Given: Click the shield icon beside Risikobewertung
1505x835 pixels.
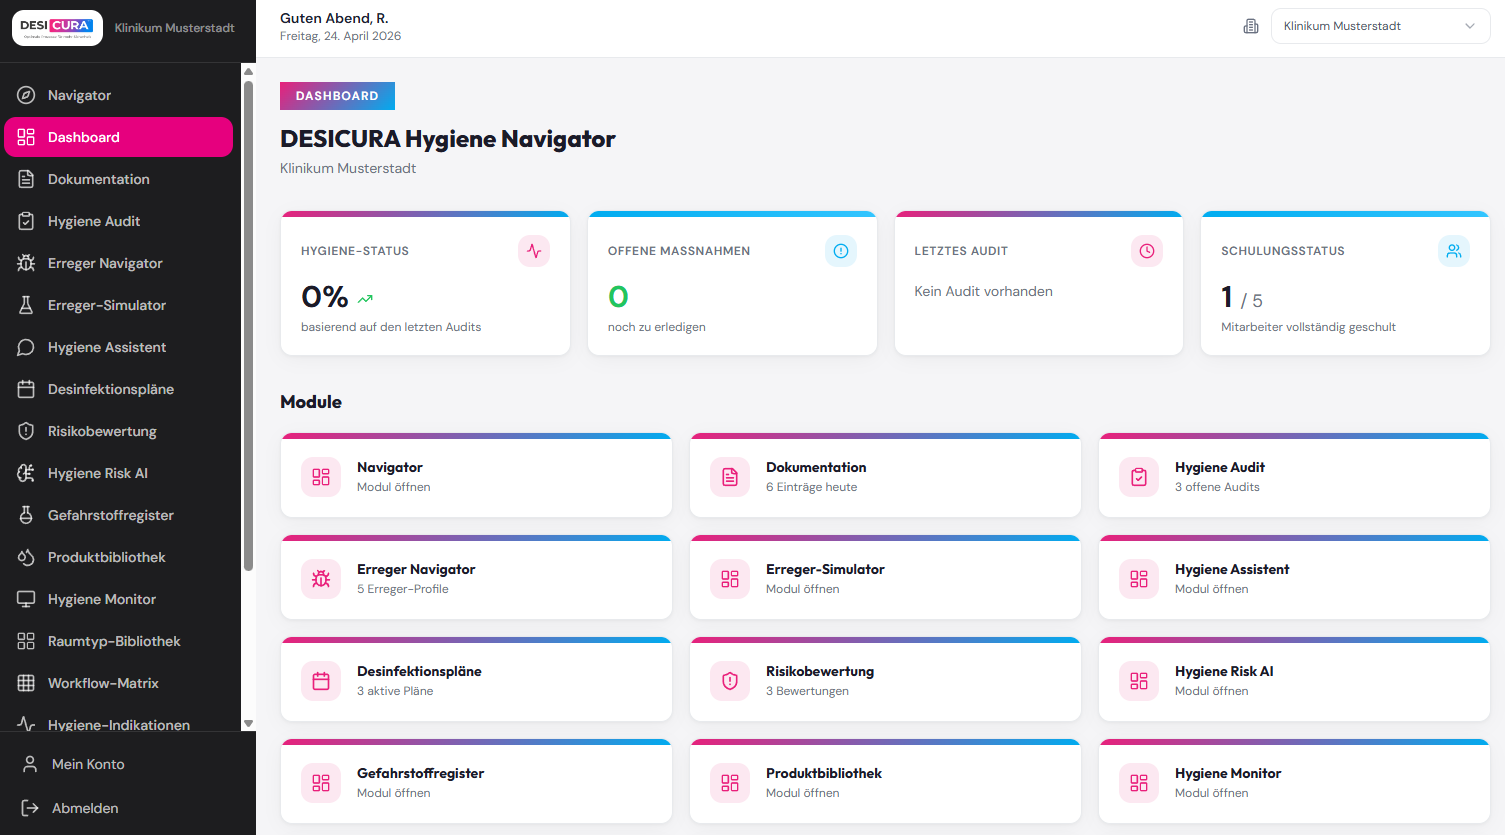Looking at the screenshot, I should (x=26, y=431).
